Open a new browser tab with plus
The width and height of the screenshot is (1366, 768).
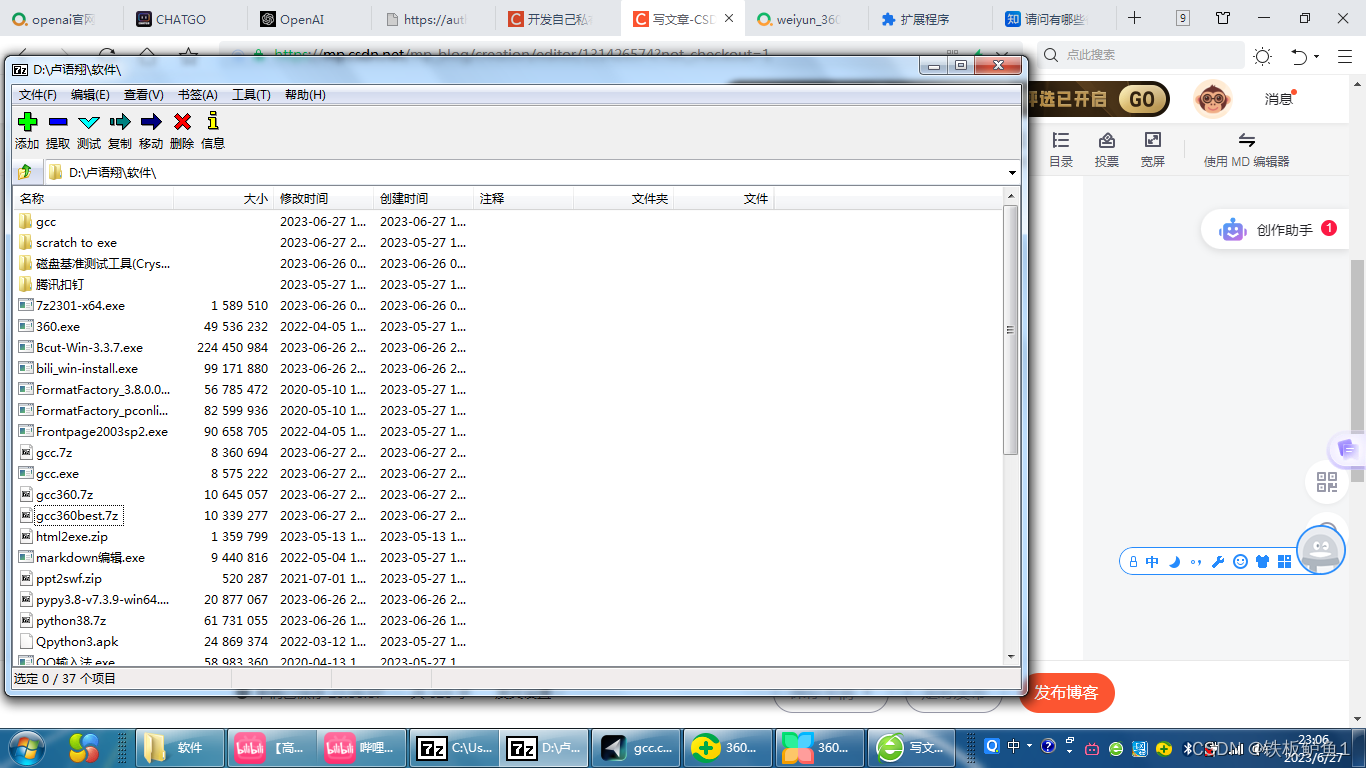(1135, 18)
